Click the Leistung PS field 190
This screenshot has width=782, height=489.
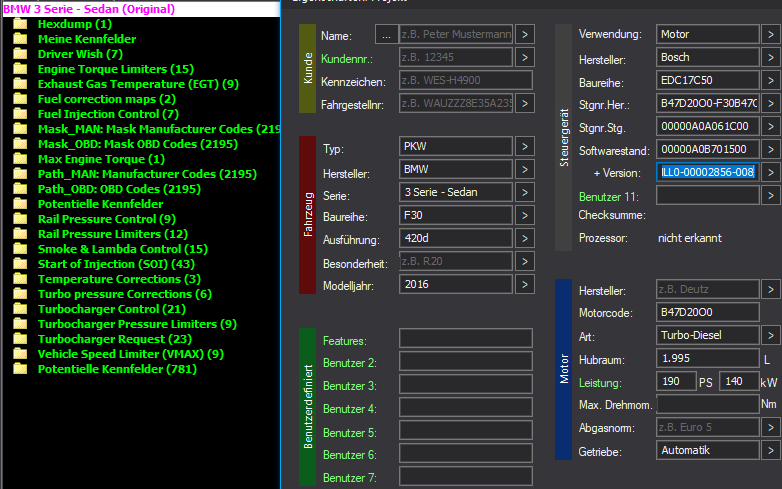676,381
